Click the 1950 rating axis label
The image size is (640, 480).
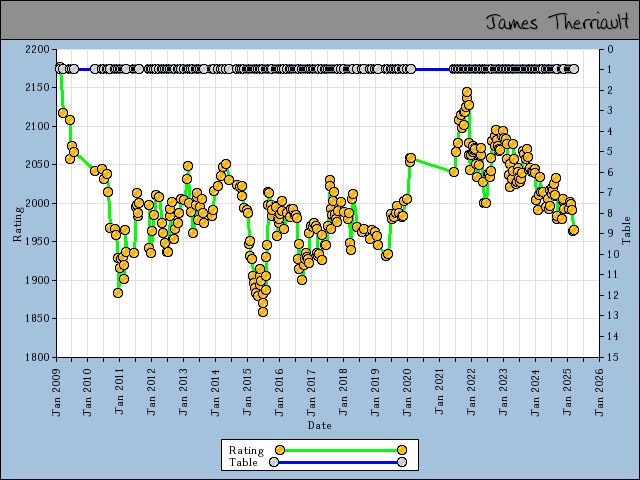click(37, 242)
